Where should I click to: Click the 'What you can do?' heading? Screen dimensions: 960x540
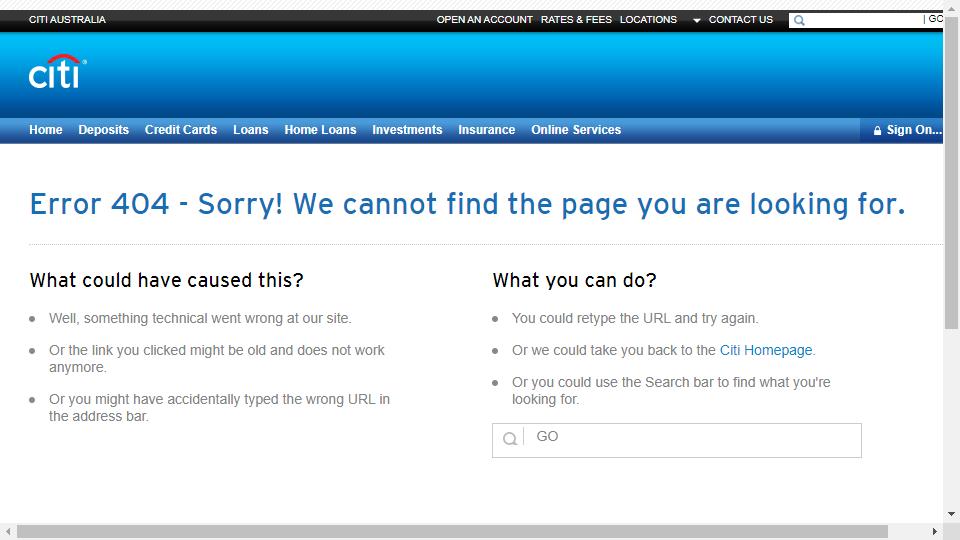point(574,280)
